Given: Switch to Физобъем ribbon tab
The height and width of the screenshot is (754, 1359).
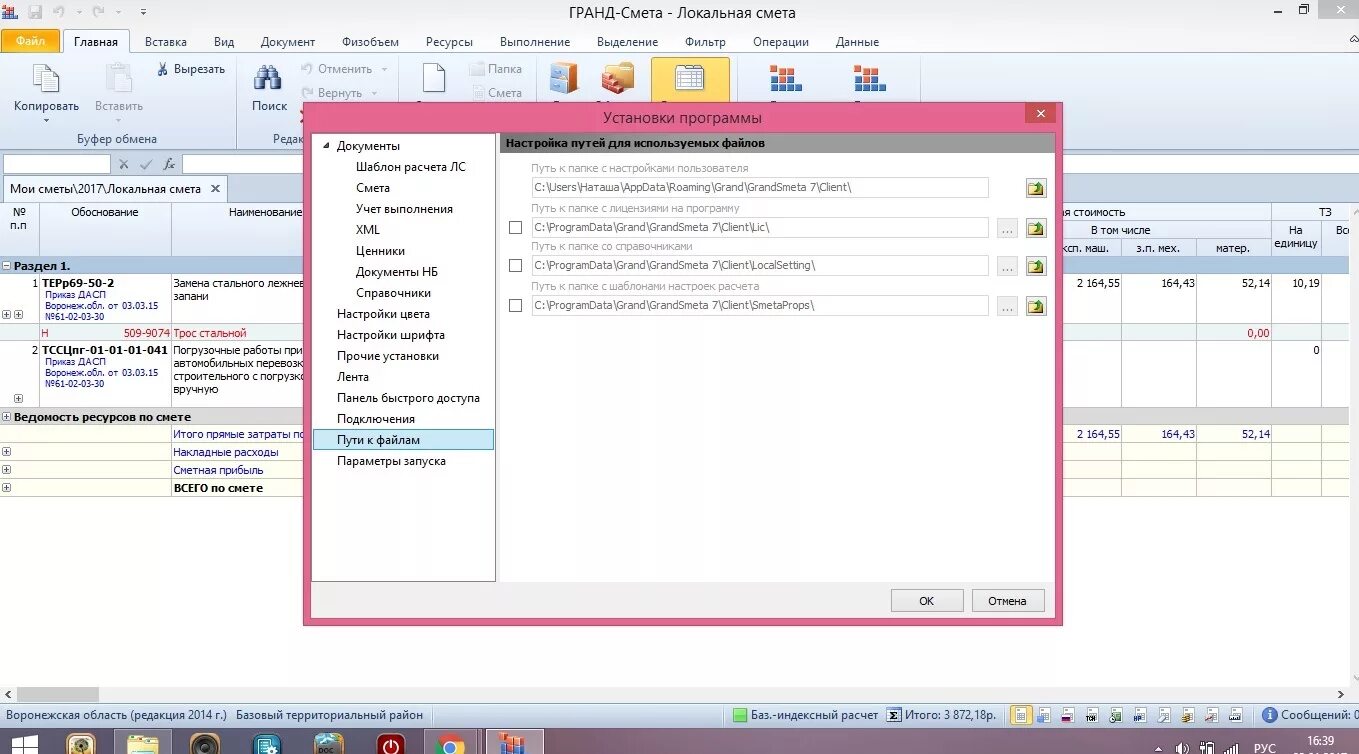Looking at the screenshot, I should [x=370, y=42].
